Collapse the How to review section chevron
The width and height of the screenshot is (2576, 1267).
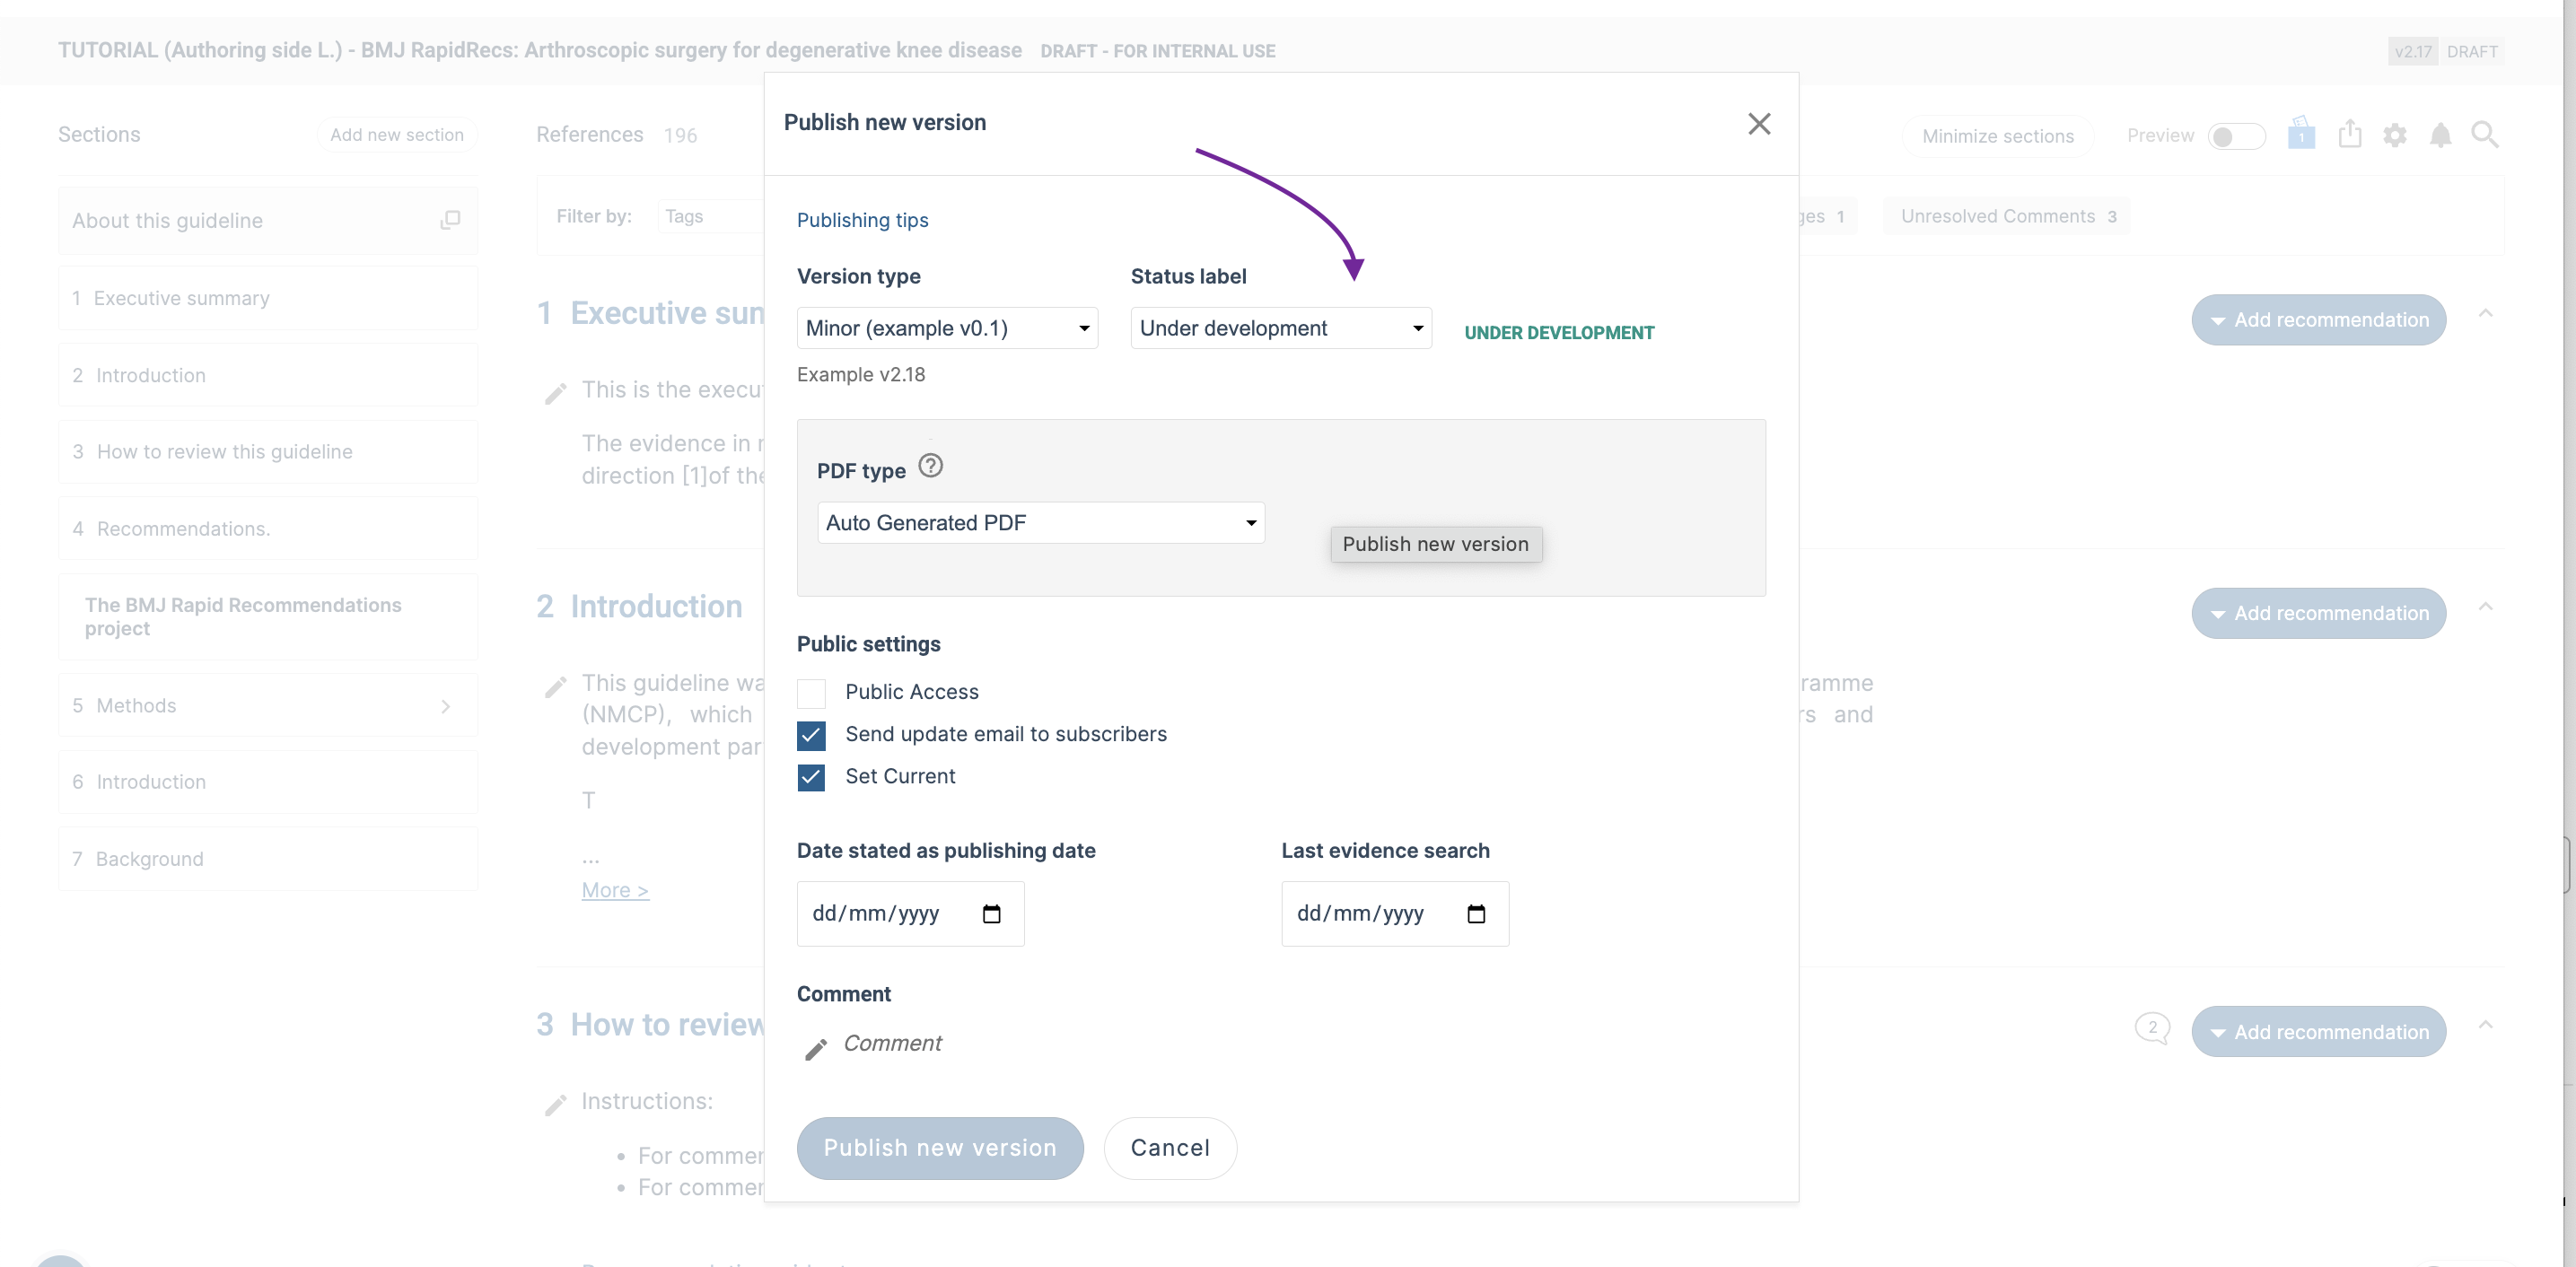click(2485, 1025)
